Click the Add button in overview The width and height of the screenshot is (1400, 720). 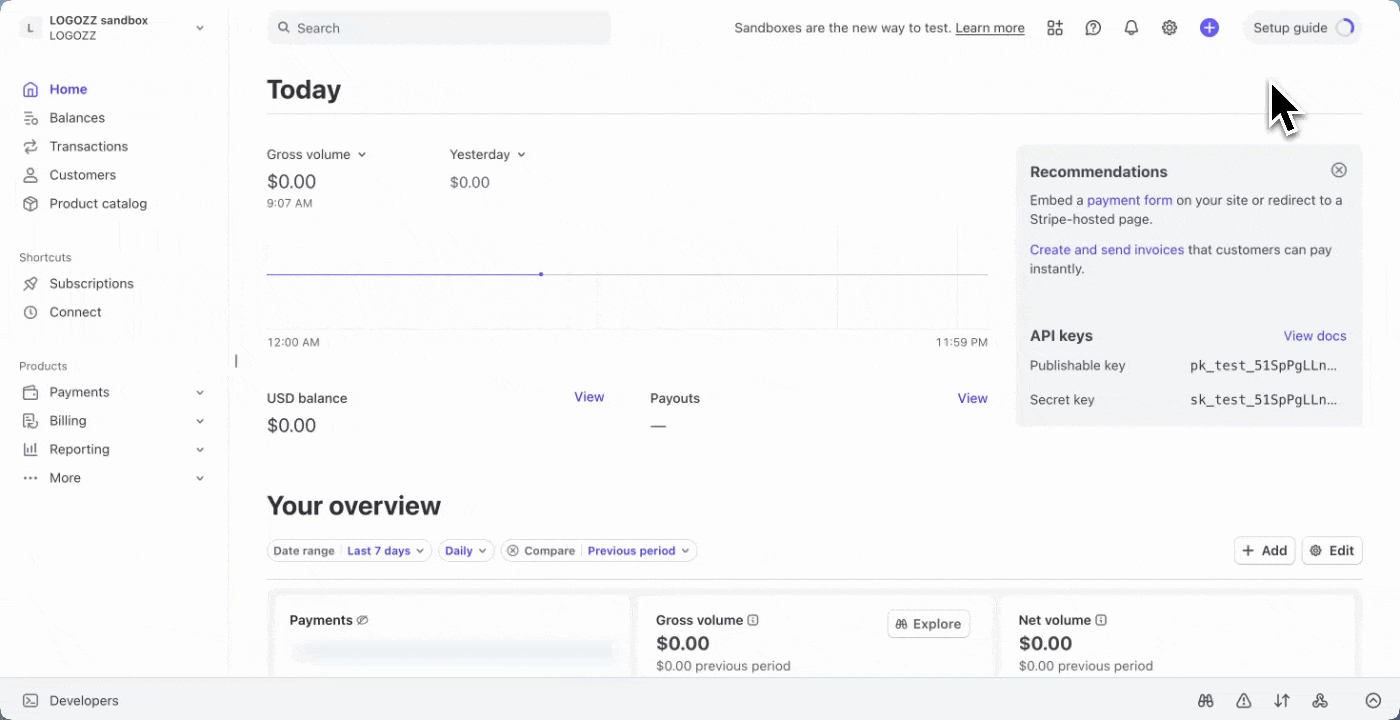pyautogui.click(x=1264, y=551)
